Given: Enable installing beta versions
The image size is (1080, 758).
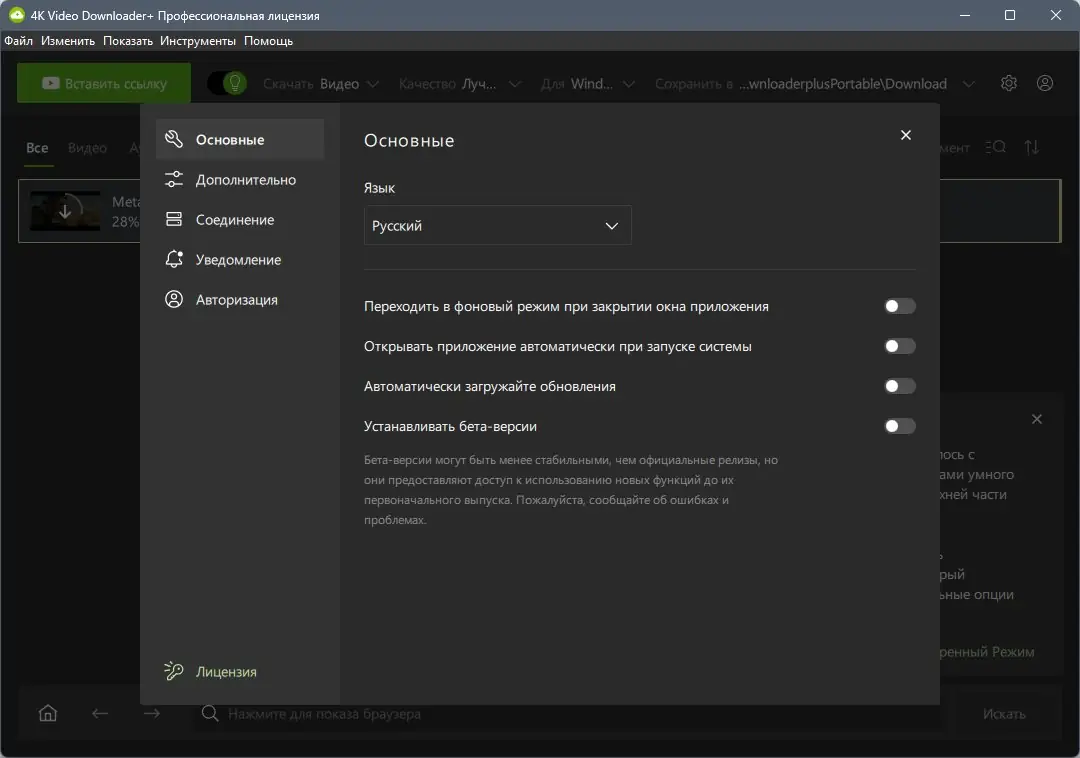Looking at the screenshot, I should coord(897,426).
